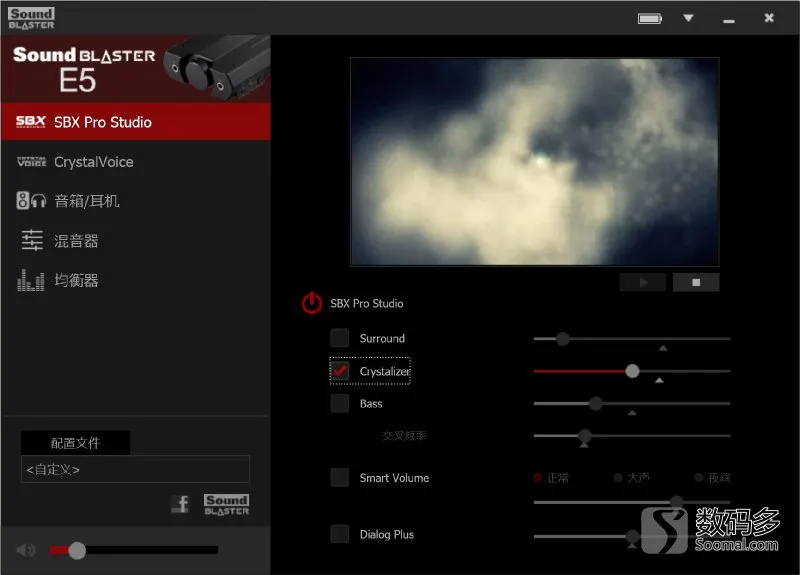The height and width of the screenshot is (575, 800).
Task: Enable the Surround checkbox
Action: point(339,338)
